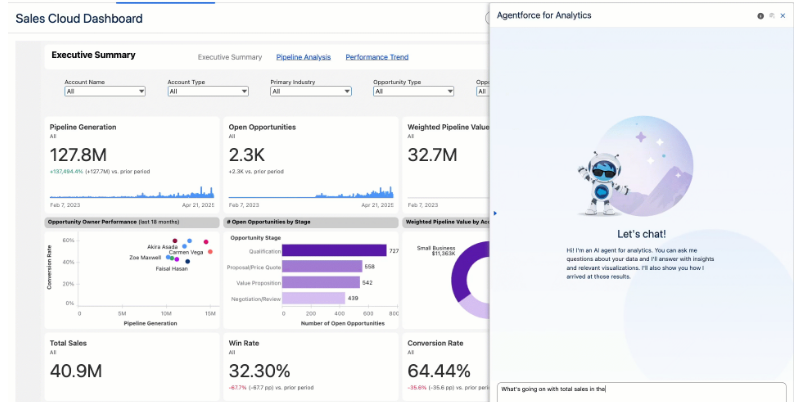
Task: Open the Opportunity Type filter dropdown
Action: click(413, 91)
